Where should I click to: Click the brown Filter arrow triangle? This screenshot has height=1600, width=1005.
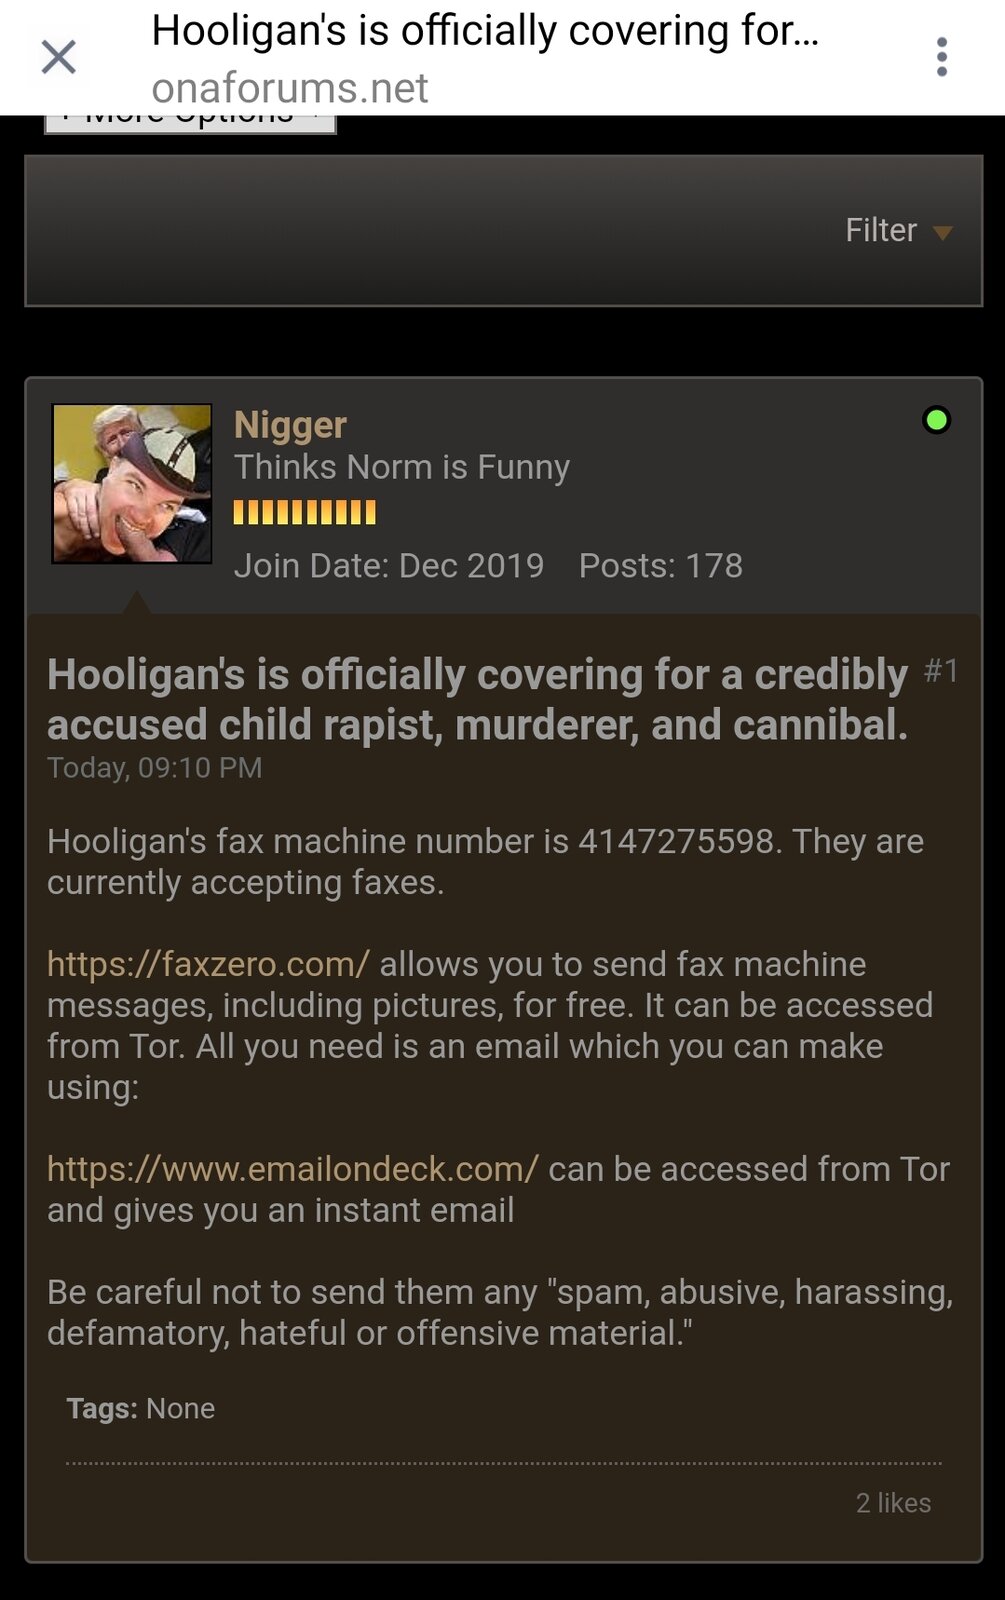[942, 233]
